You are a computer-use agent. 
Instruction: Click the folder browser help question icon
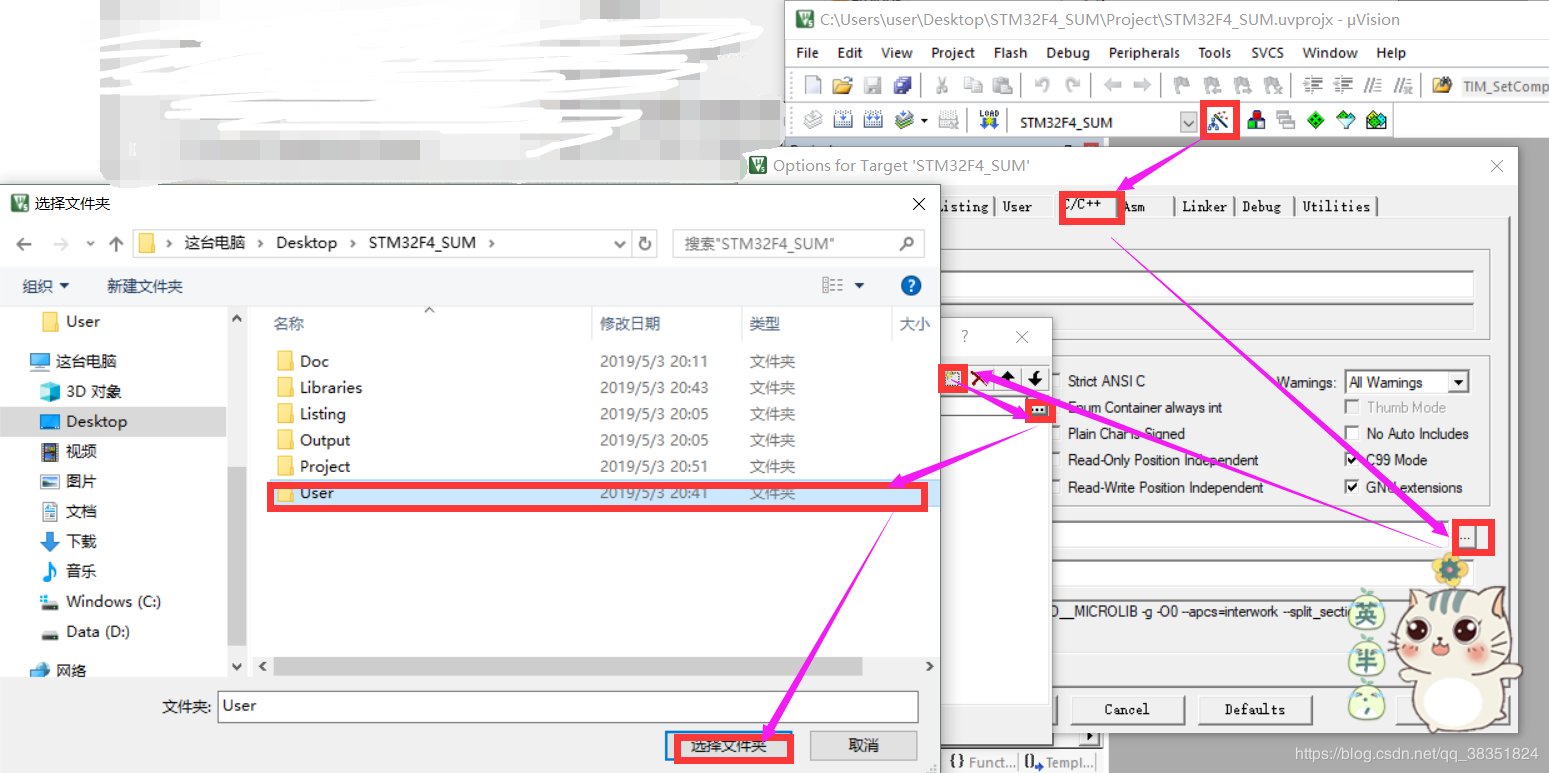pos(911,286)
